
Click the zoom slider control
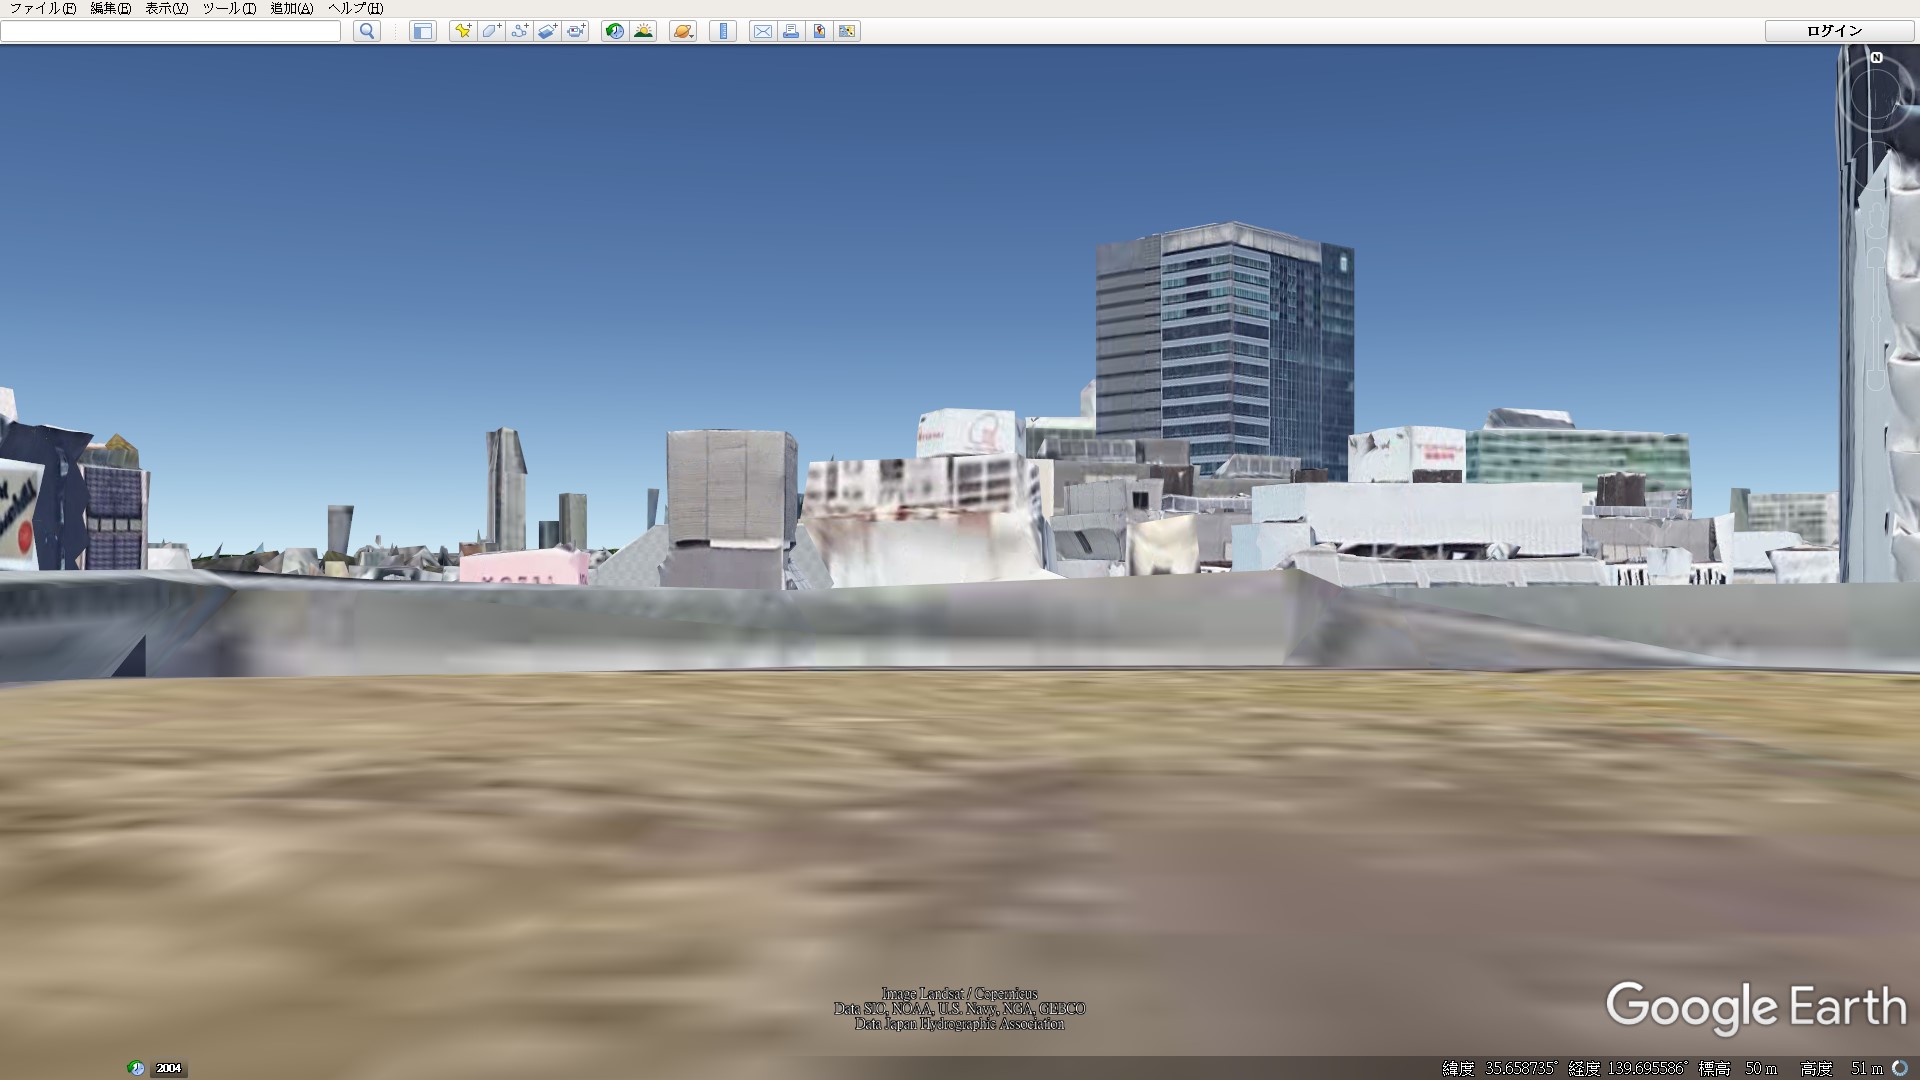[1877, 320]
